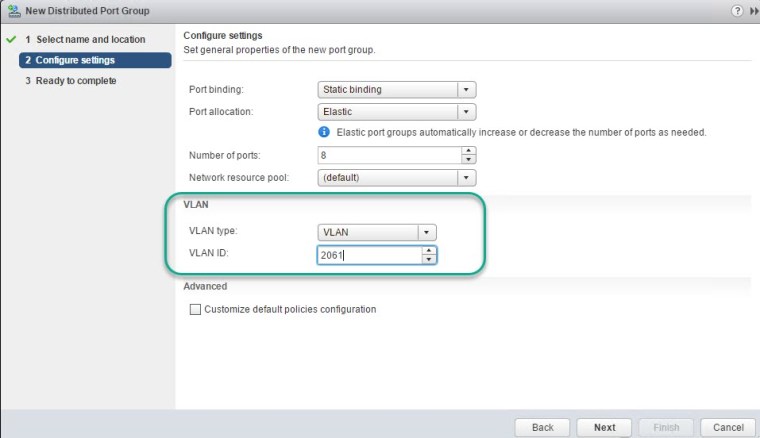760x438 pixels.
Task: Click 'Set general properties of the new port group.'
Action: click(x=279, y=50)
